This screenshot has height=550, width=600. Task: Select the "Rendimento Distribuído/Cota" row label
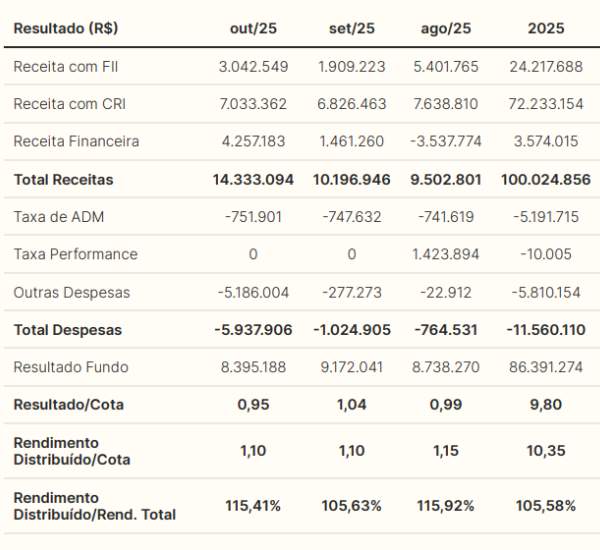(72, 451)
